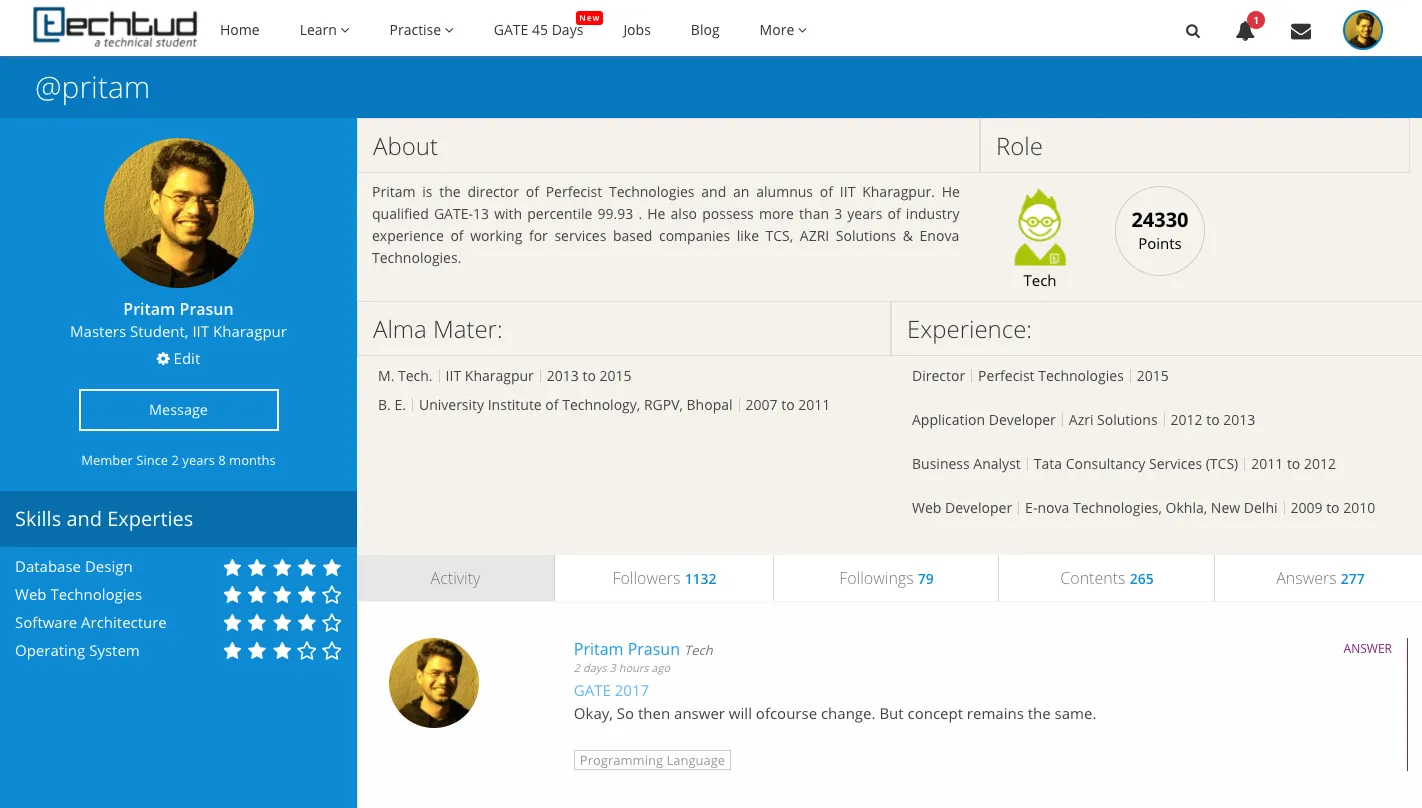The height and width of the screenshot is (808, 1422).
Task: Click the techtud logo
Action: 114,28
